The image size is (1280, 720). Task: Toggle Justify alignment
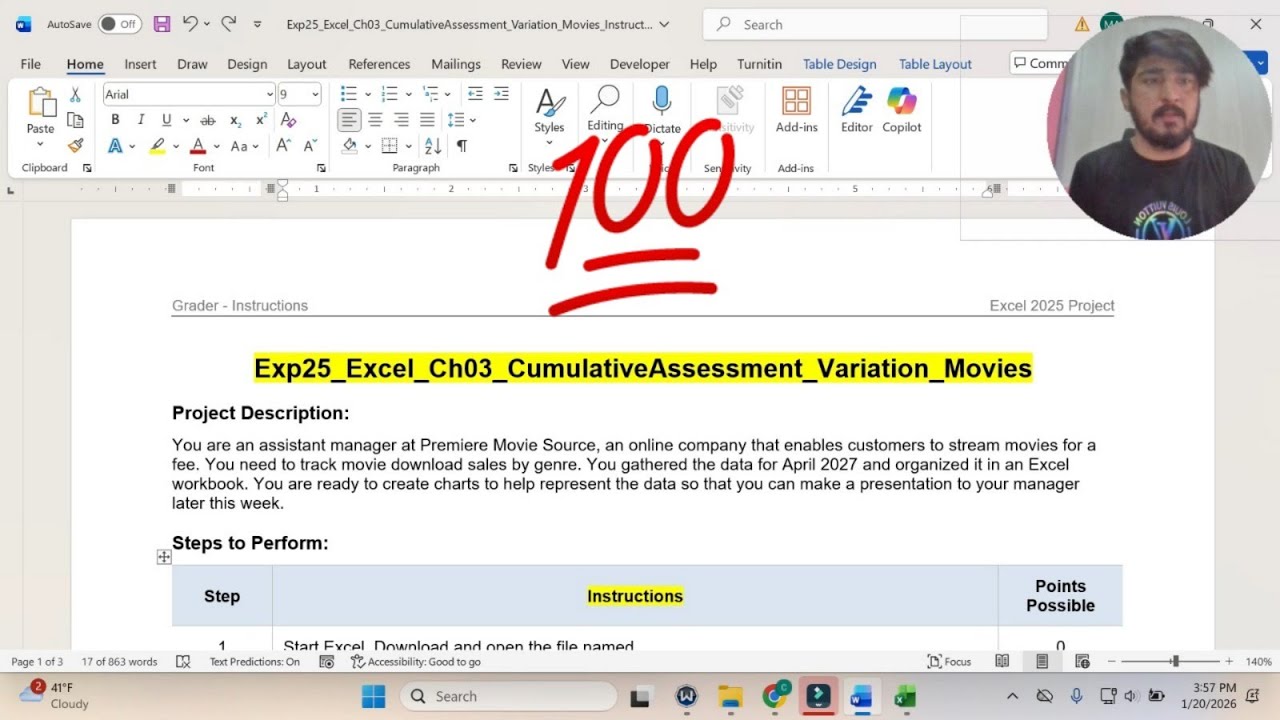point(427,120)
